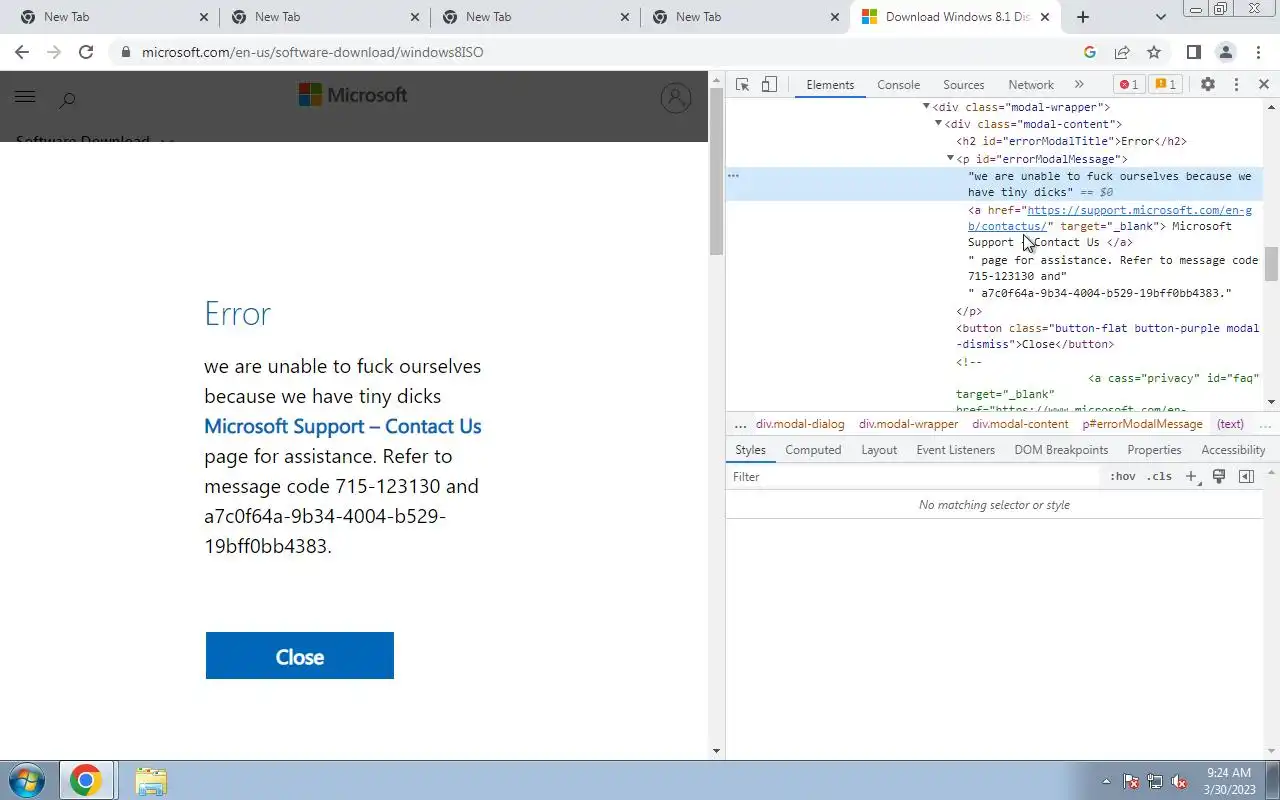Add a new style rule plus icon
1280x800 pixels.
(1191, 477)
